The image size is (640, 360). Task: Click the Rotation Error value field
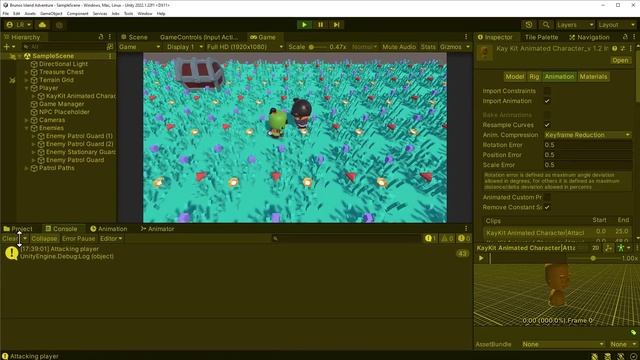(x=588, y=145)
